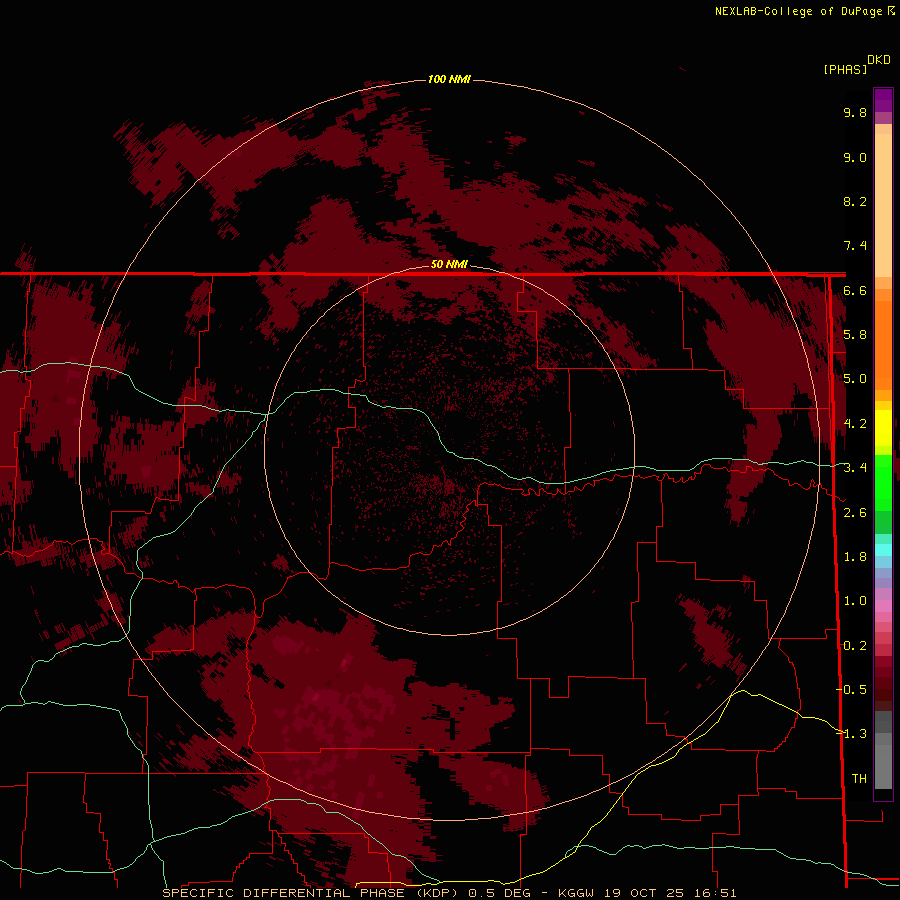Image resolution: width=900 pixels, height=900 pixels.
Task: Click the 1.8 value on the scale
Action: [855, 557]
